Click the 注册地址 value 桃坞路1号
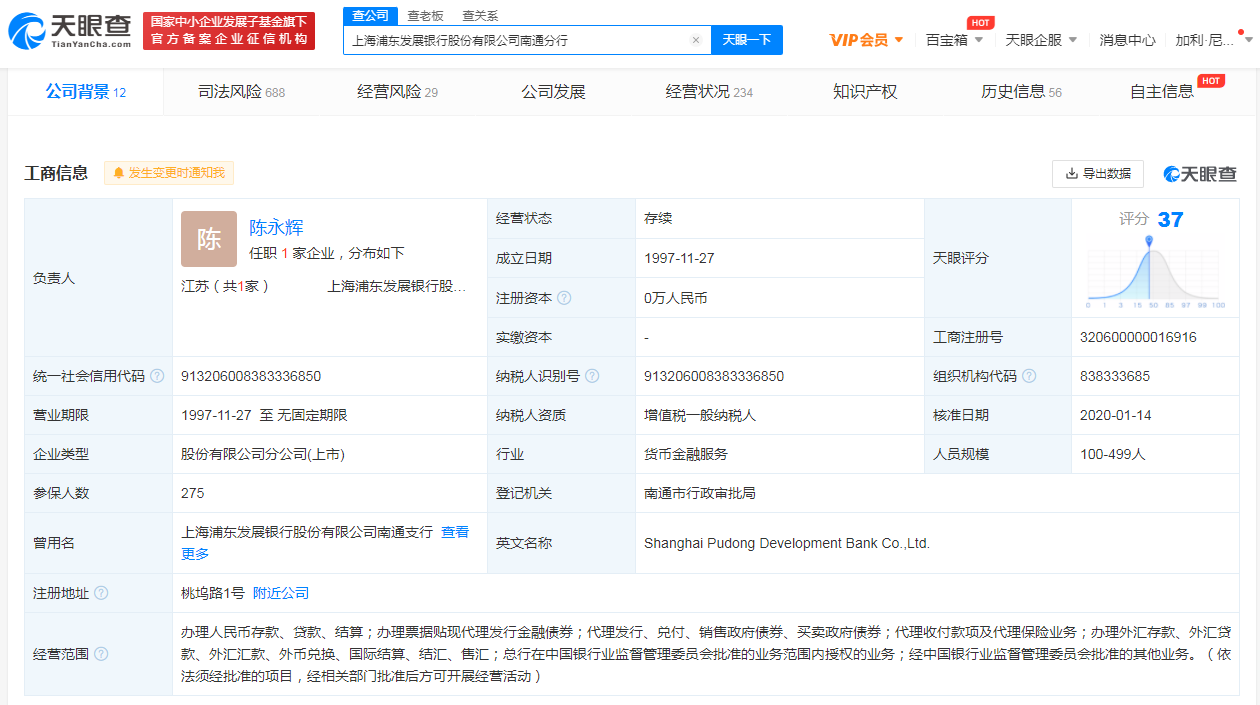This screenshot has width=1260, height=705. (213, 593)
